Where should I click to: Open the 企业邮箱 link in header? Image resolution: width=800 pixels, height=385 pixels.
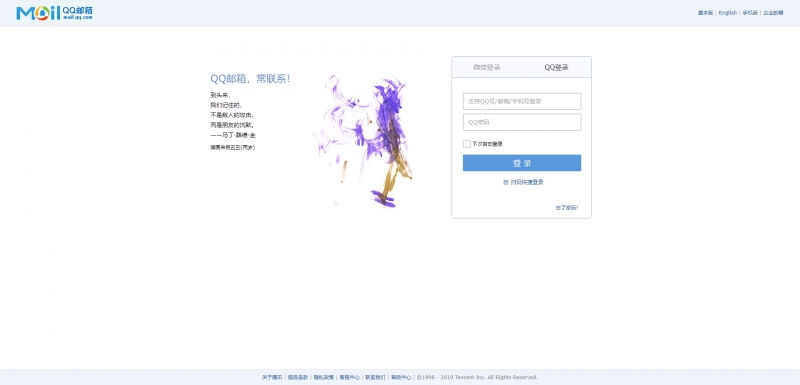tap(773, 13)
